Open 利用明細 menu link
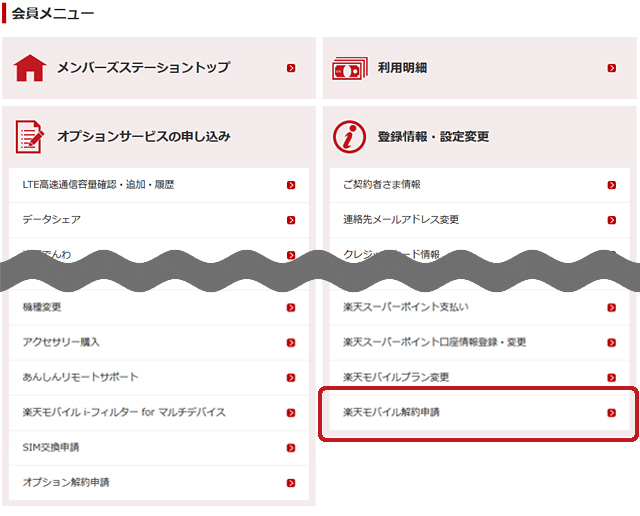 [x=480, y=68]
